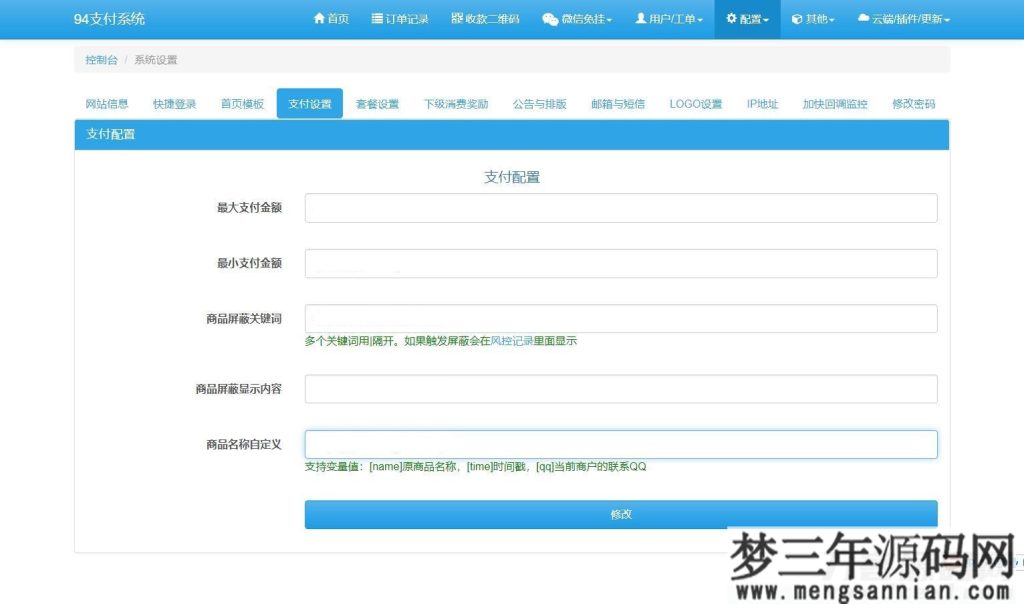Select the LOGO设置 tab

tap(695, 103)
